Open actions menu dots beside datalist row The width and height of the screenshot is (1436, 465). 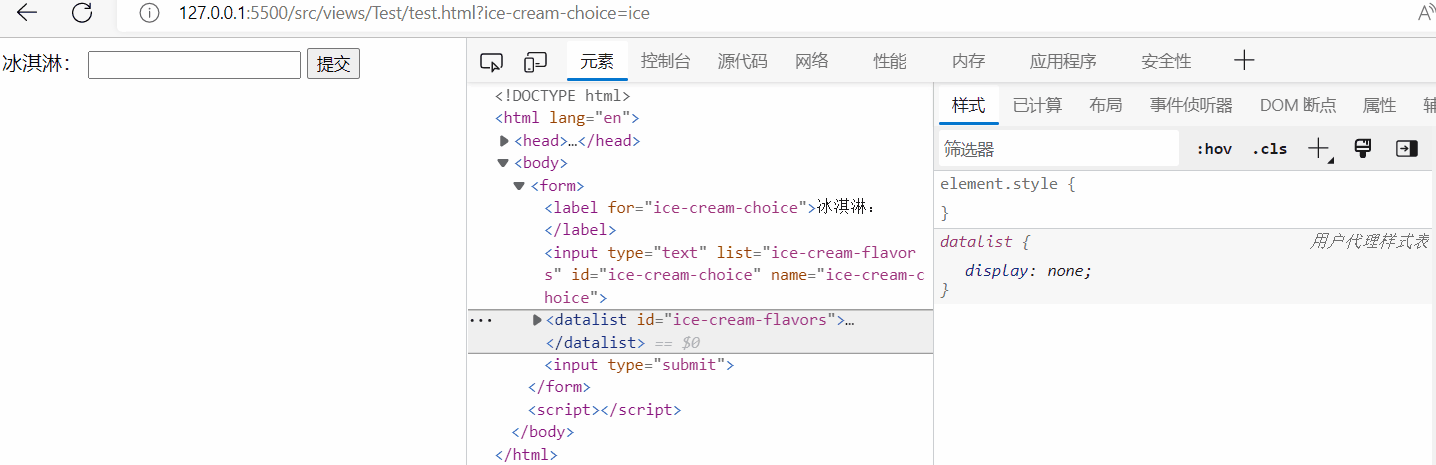(481, 320)
